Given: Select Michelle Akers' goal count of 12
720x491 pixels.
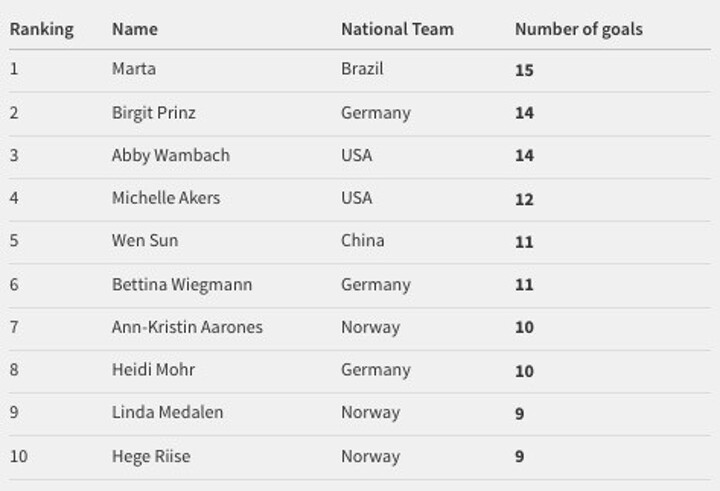Looking at the screenshot, I should [x=524, y=199].
